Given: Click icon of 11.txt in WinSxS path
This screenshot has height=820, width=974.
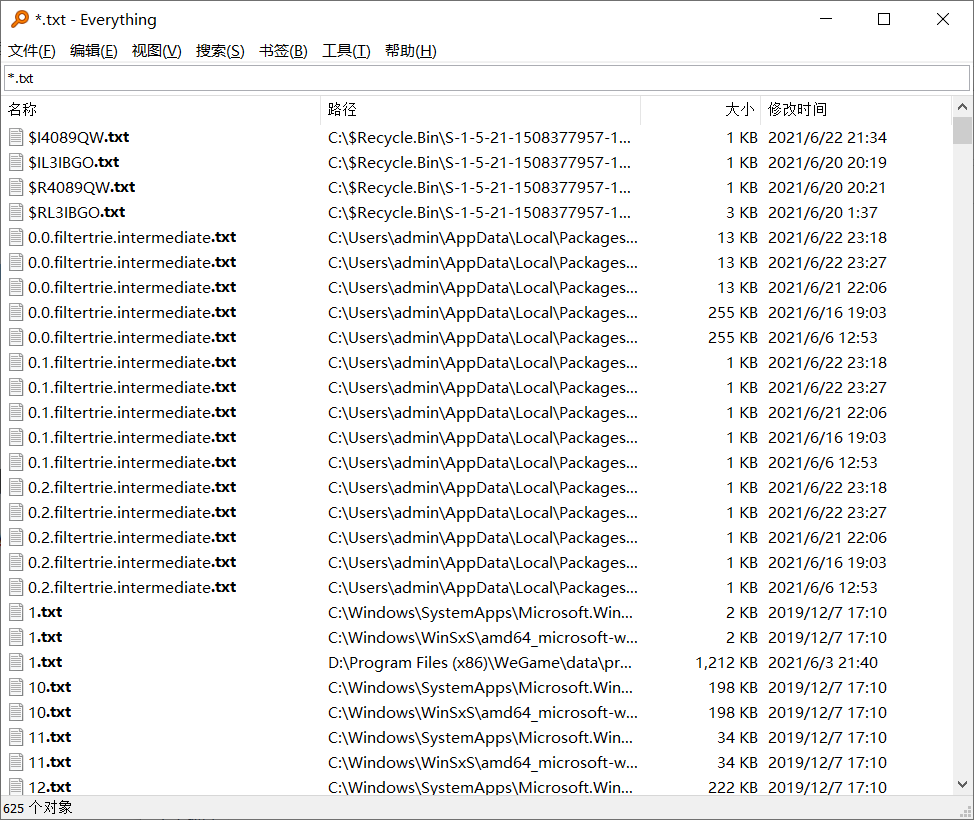Looking at the screenshot, I should [16, 762].
